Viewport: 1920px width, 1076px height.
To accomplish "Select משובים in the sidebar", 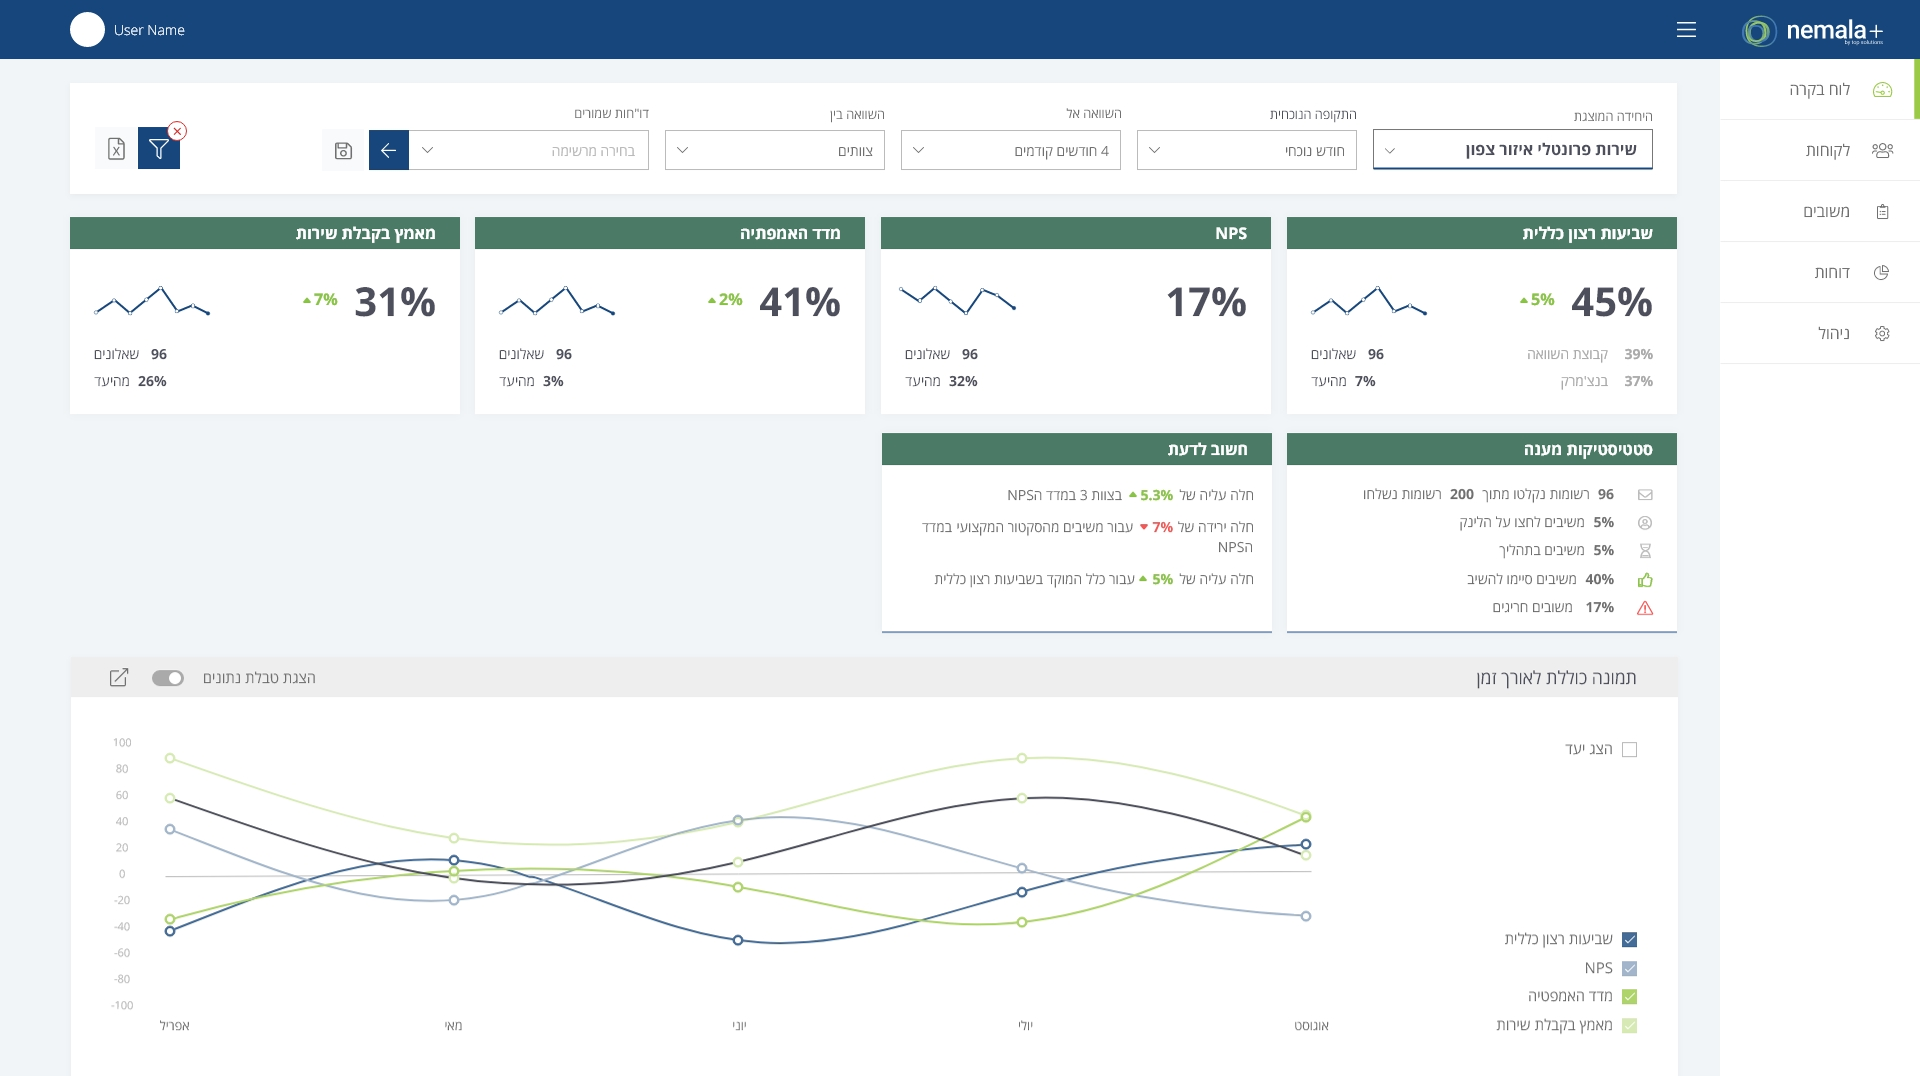I will [1820, 212].
